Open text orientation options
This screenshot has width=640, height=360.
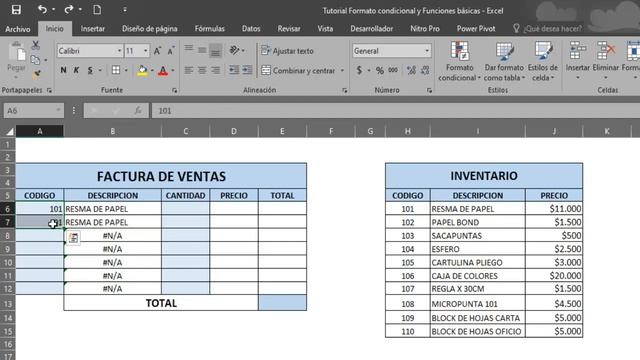[x=234, y=50]
